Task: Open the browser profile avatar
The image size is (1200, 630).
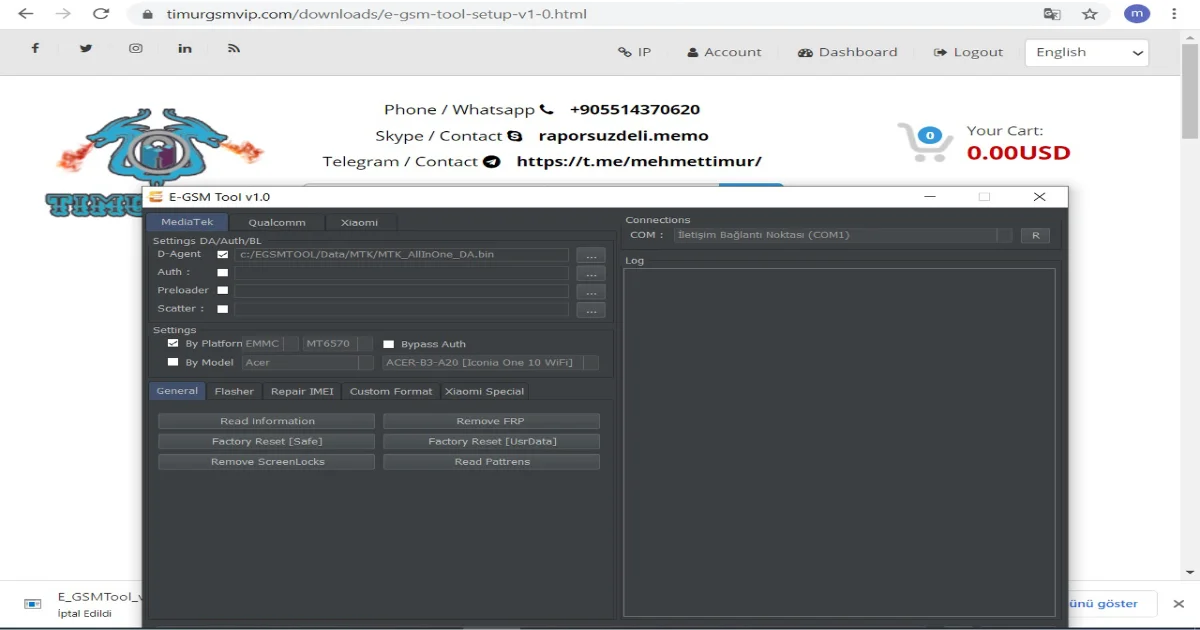Action: [x=1137, y=14]
